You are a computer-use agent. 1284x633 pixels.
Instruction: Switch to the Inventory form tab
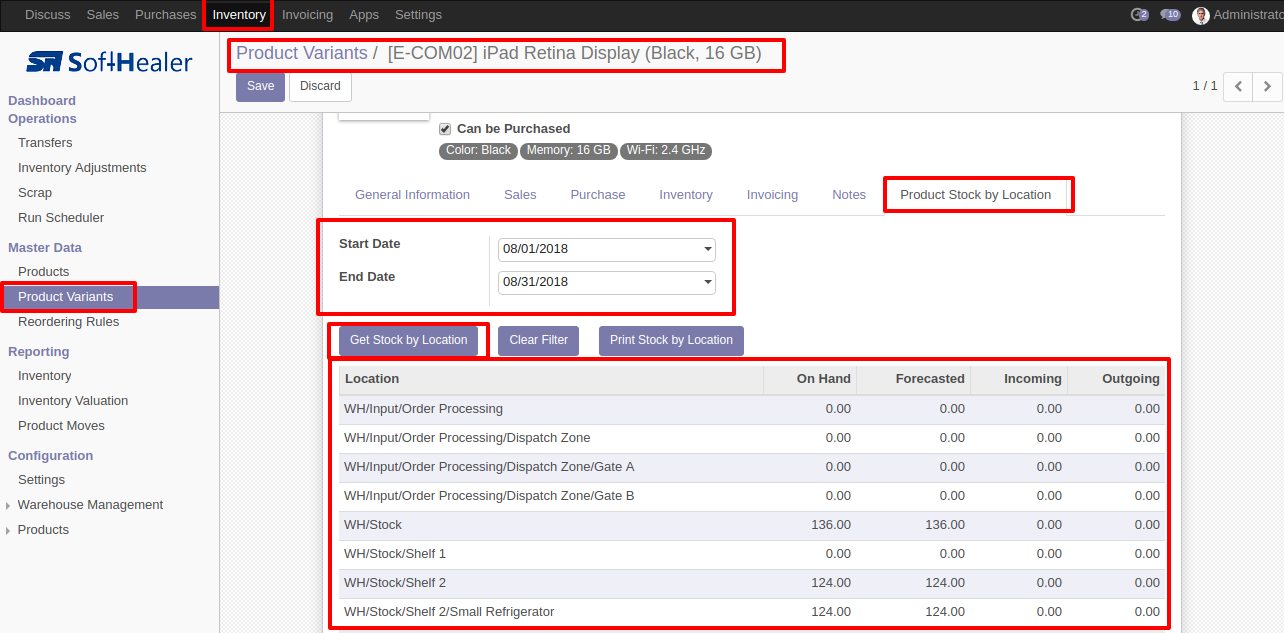[x=686, y=195]
